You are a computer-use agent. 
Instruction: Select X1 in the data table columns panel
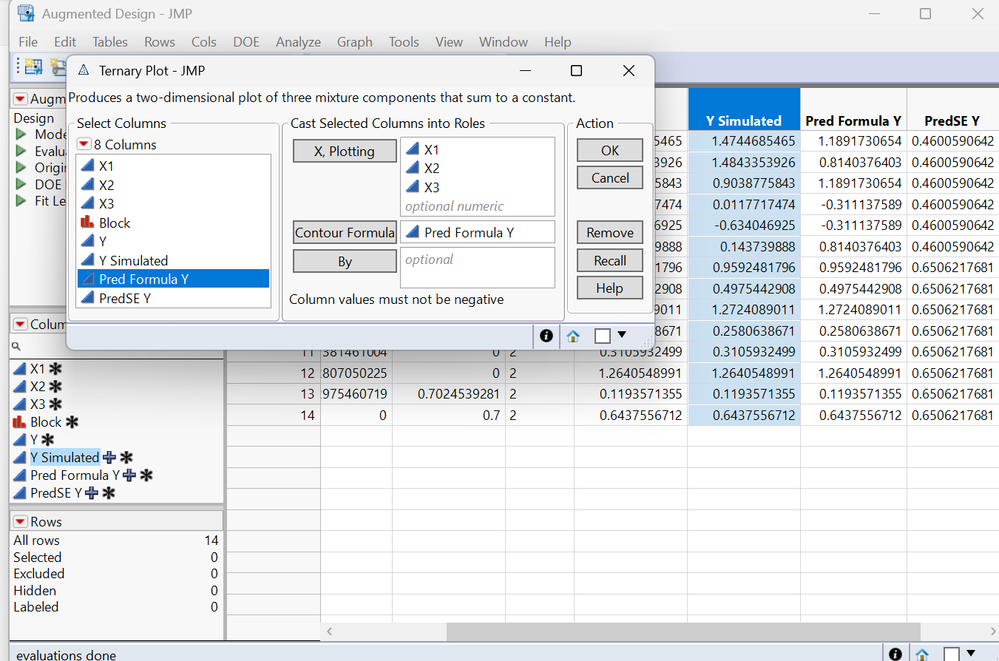coord(38,368)
